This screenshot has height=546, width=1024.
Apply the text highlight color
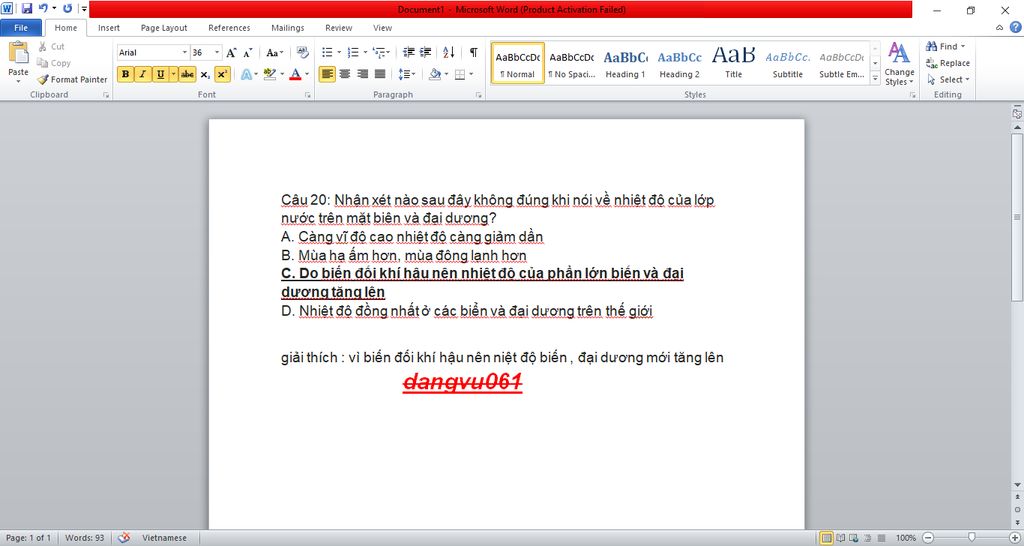tap(269, 74)
